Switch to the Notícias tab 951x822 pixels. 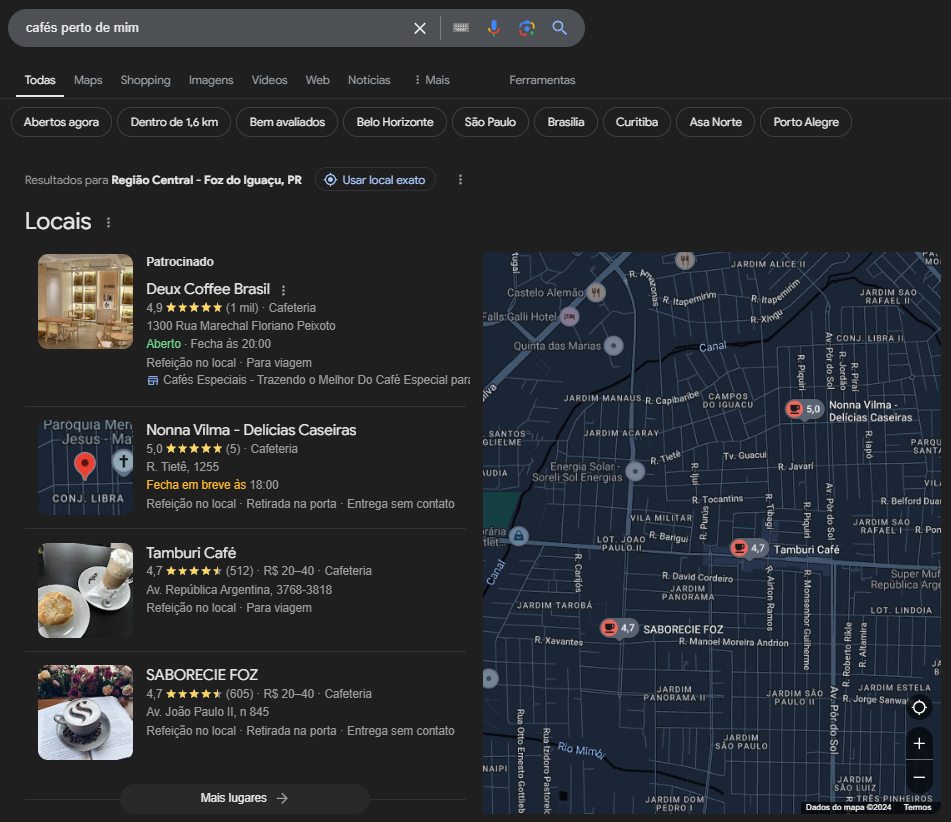pos(369,80)
